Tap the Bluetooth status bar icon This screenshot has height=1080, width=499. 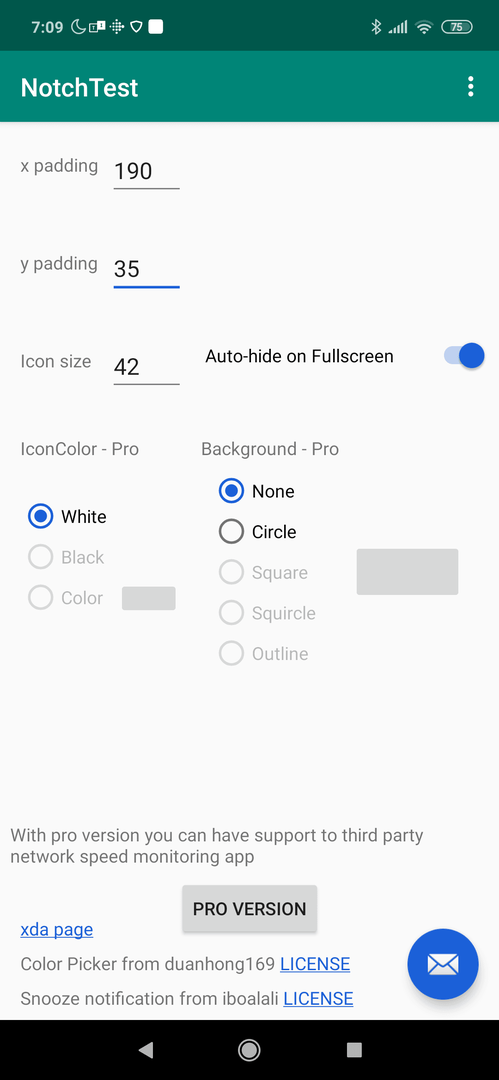tap(376, 27)
